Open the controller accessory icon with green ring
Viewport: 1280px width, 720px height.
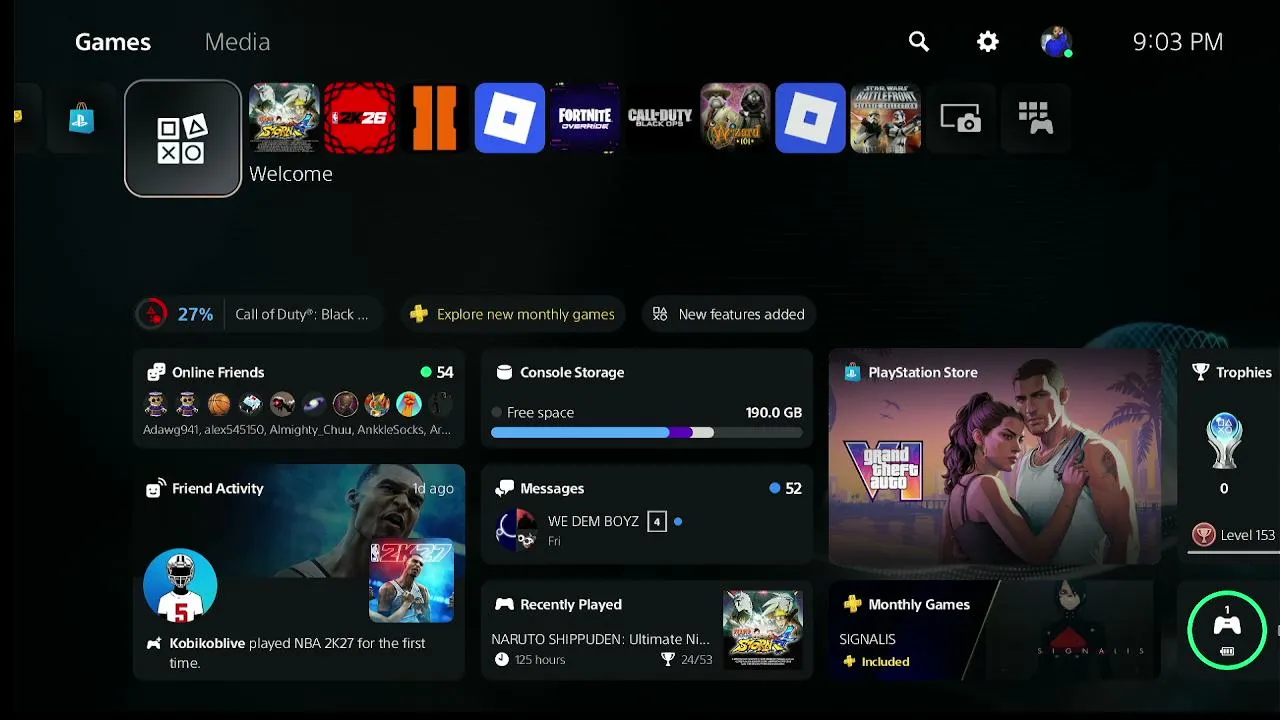[x=1227, y=630]
